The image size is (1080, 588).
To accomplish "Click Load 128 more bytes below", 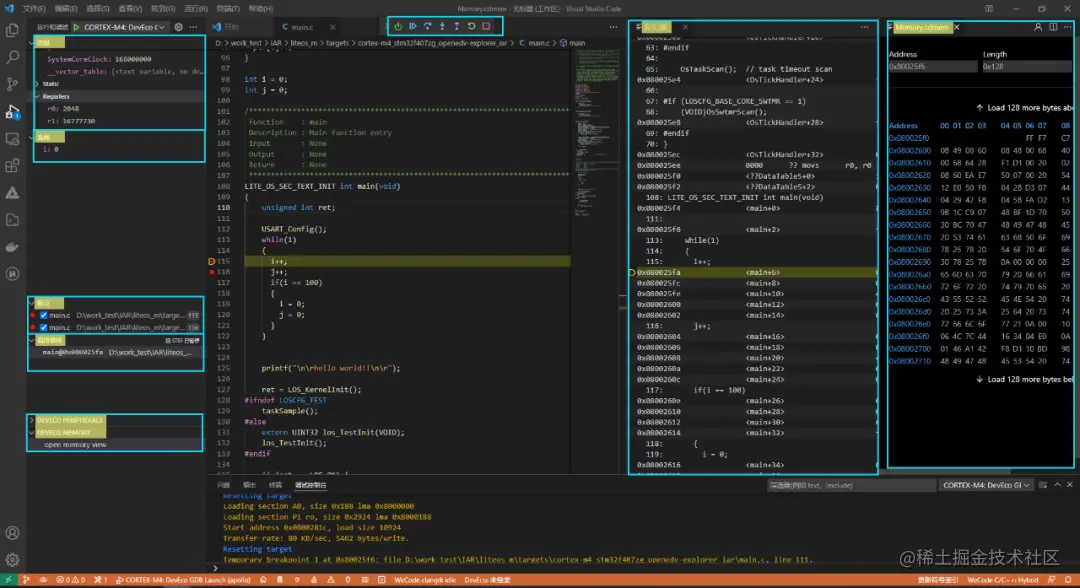I will pos(1025,379).
